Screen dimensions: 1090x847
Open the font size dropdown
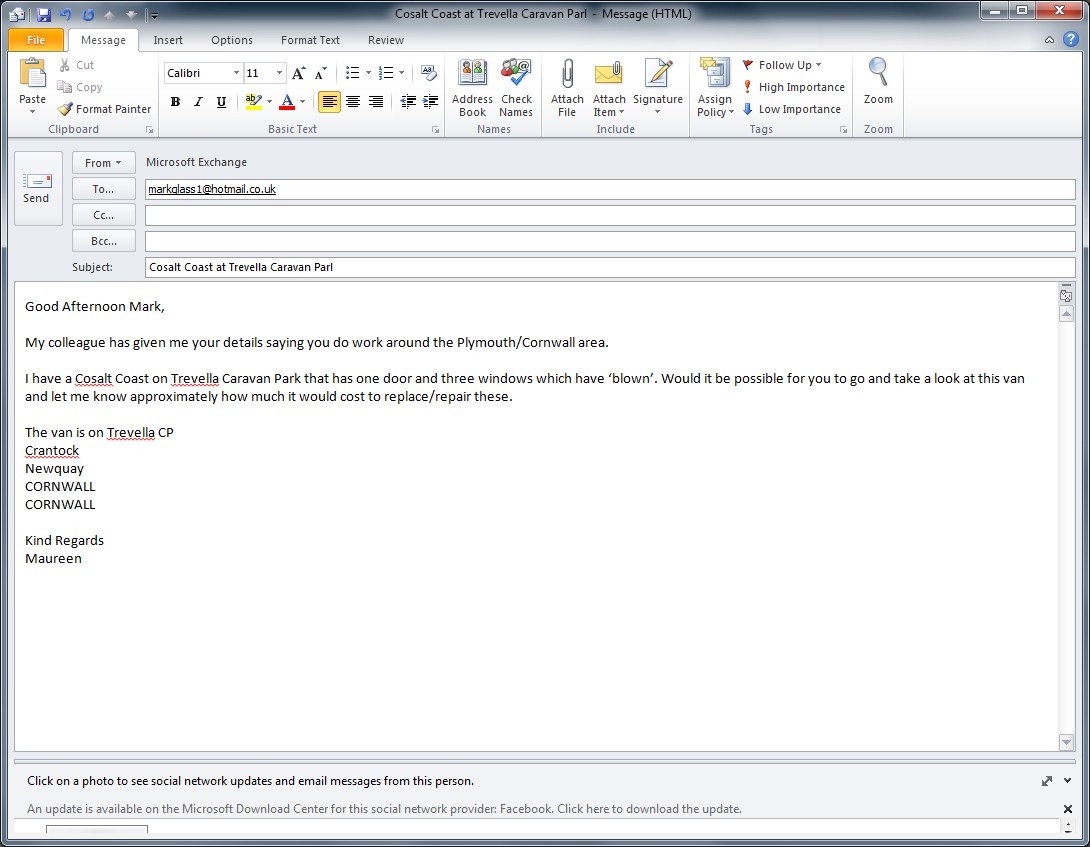click(x=279, y=73)
